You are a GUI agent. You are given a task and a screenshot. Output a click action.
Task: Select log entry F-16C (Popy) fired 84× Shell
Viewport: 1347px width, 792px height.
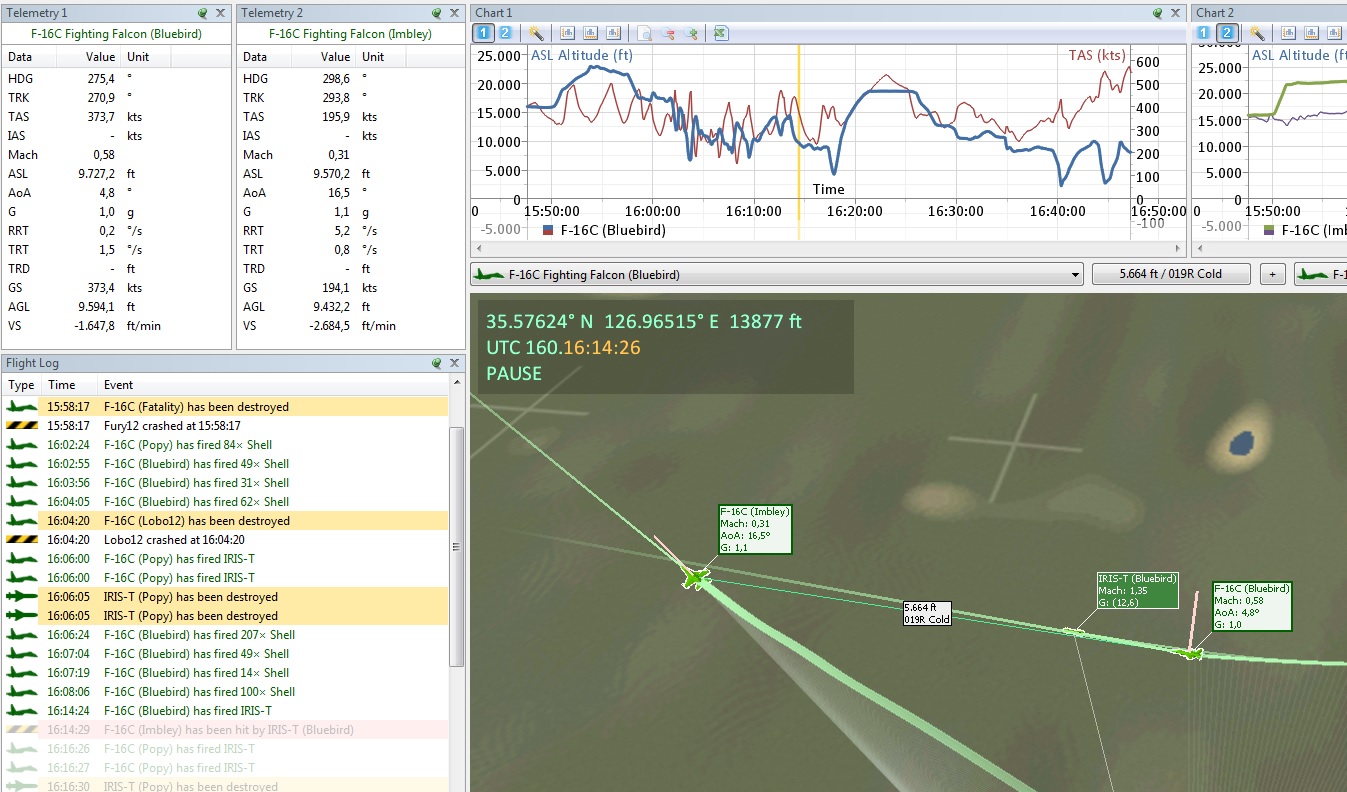(x=225, y=445)
